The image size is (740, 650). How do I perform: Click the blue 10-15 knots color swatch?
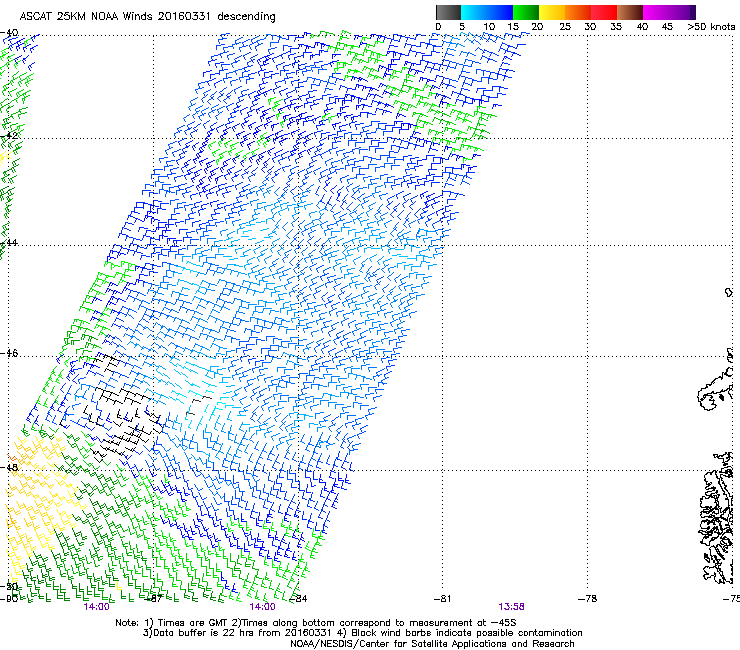(x=500, y=12)
